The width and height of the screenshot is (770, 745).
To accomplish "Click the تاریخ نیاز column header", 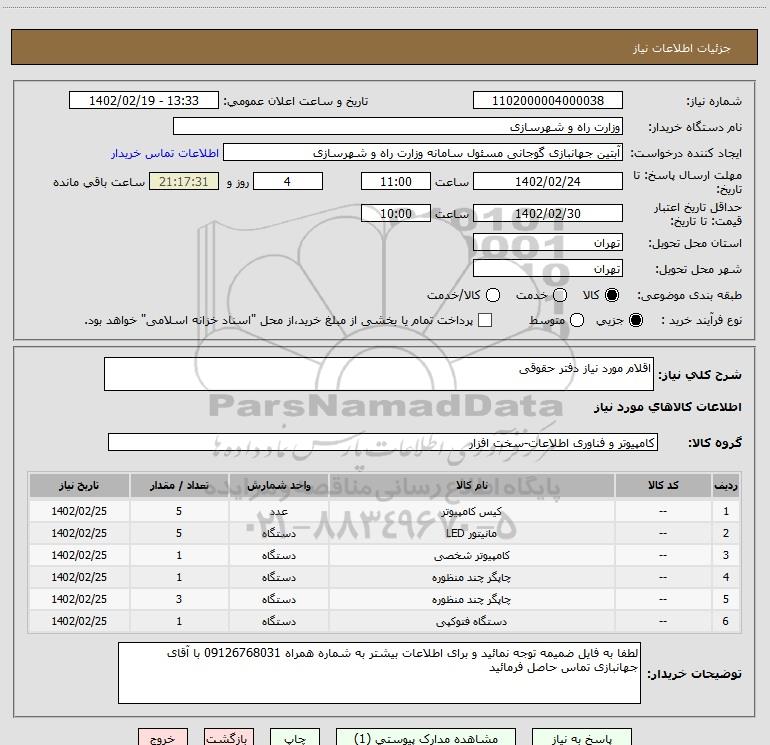I will point(79,485).
